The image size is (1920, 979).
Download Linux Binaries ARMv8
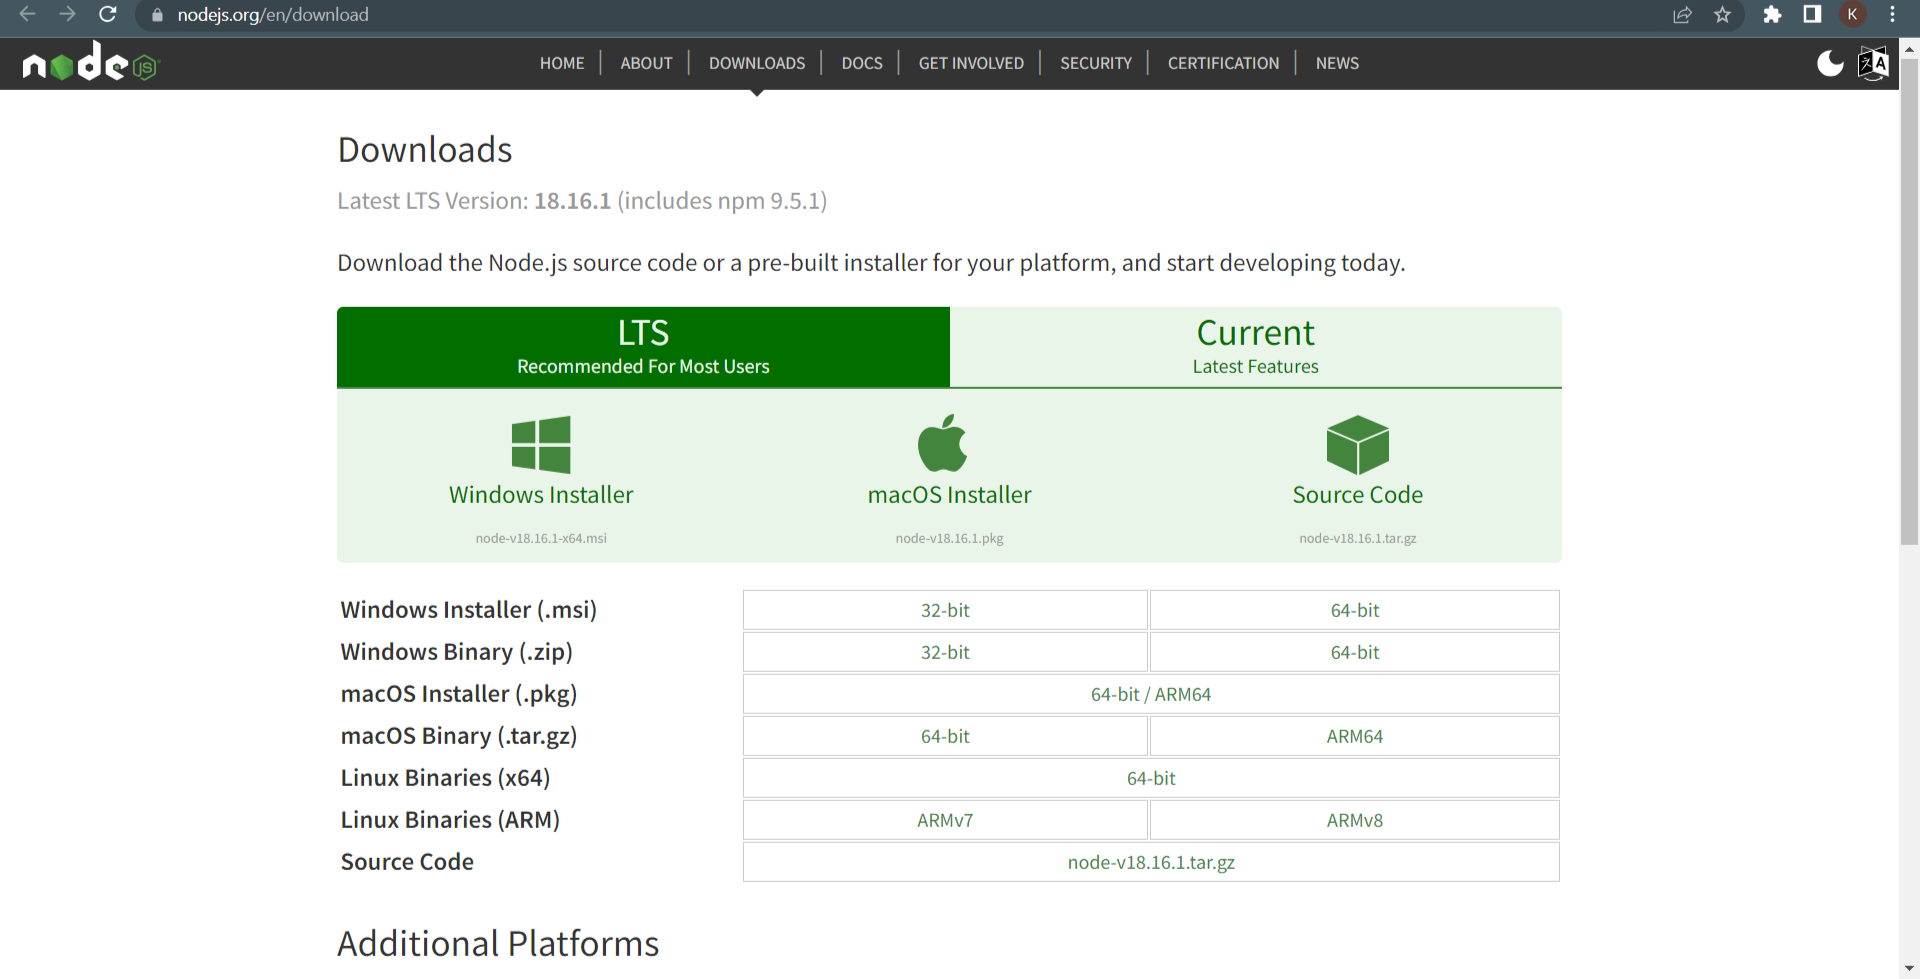[x=1355, y=820]
